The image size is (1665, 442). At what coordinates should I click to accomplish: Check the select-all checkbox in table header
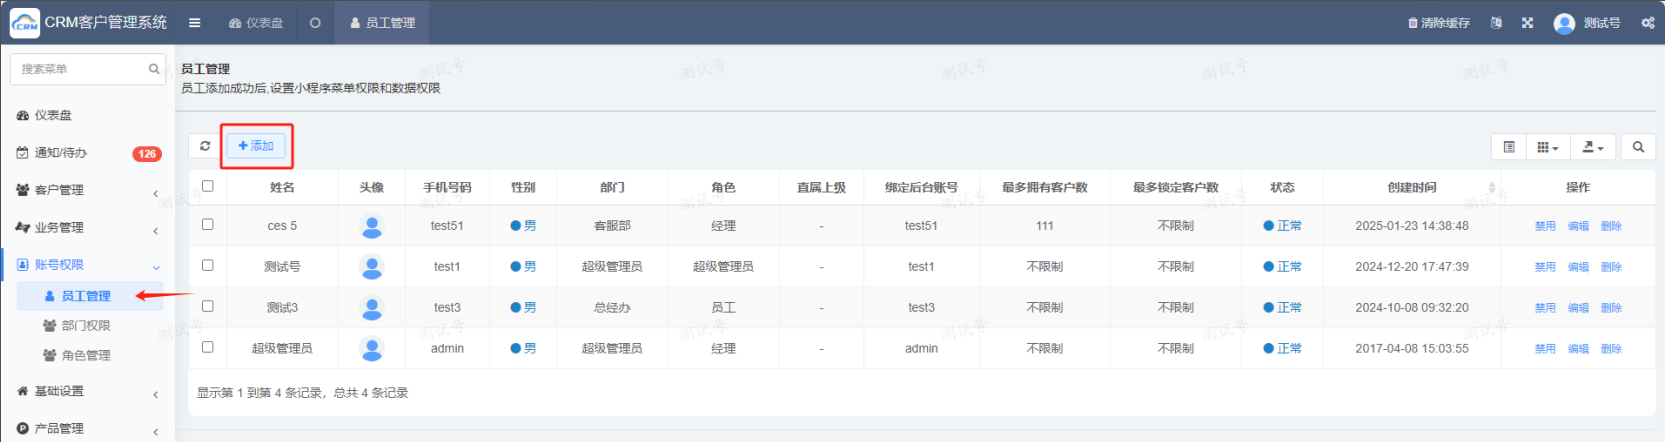coord(208,186)
